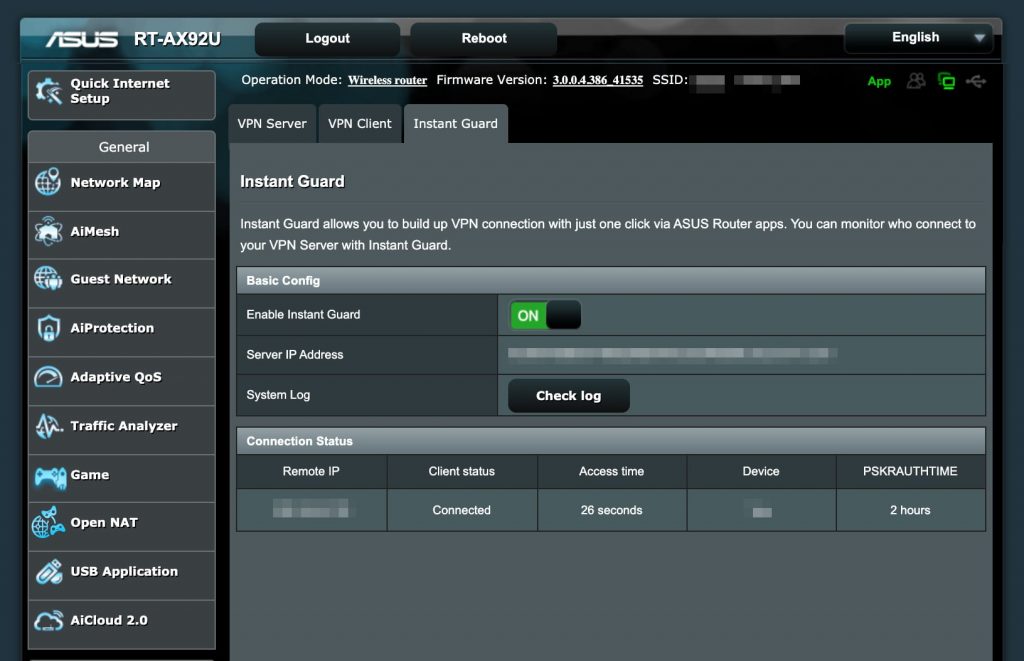Click the Logout button
Viewport: 1024px width, 661px height.
pos(327,39)
